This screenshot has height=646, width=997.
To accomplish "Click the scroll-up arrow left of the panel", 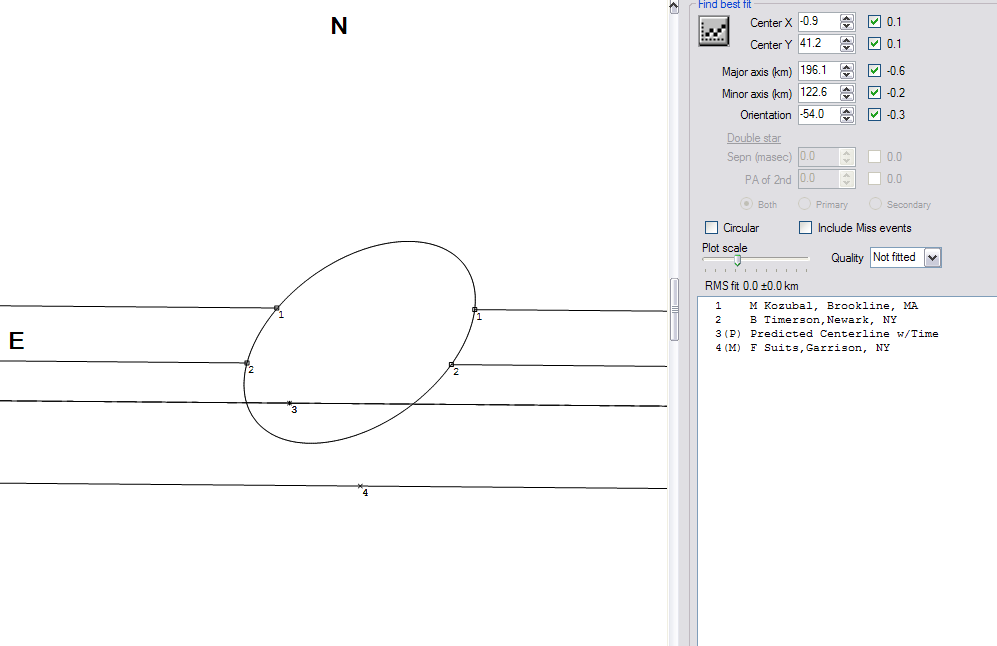I will (673, 8).
